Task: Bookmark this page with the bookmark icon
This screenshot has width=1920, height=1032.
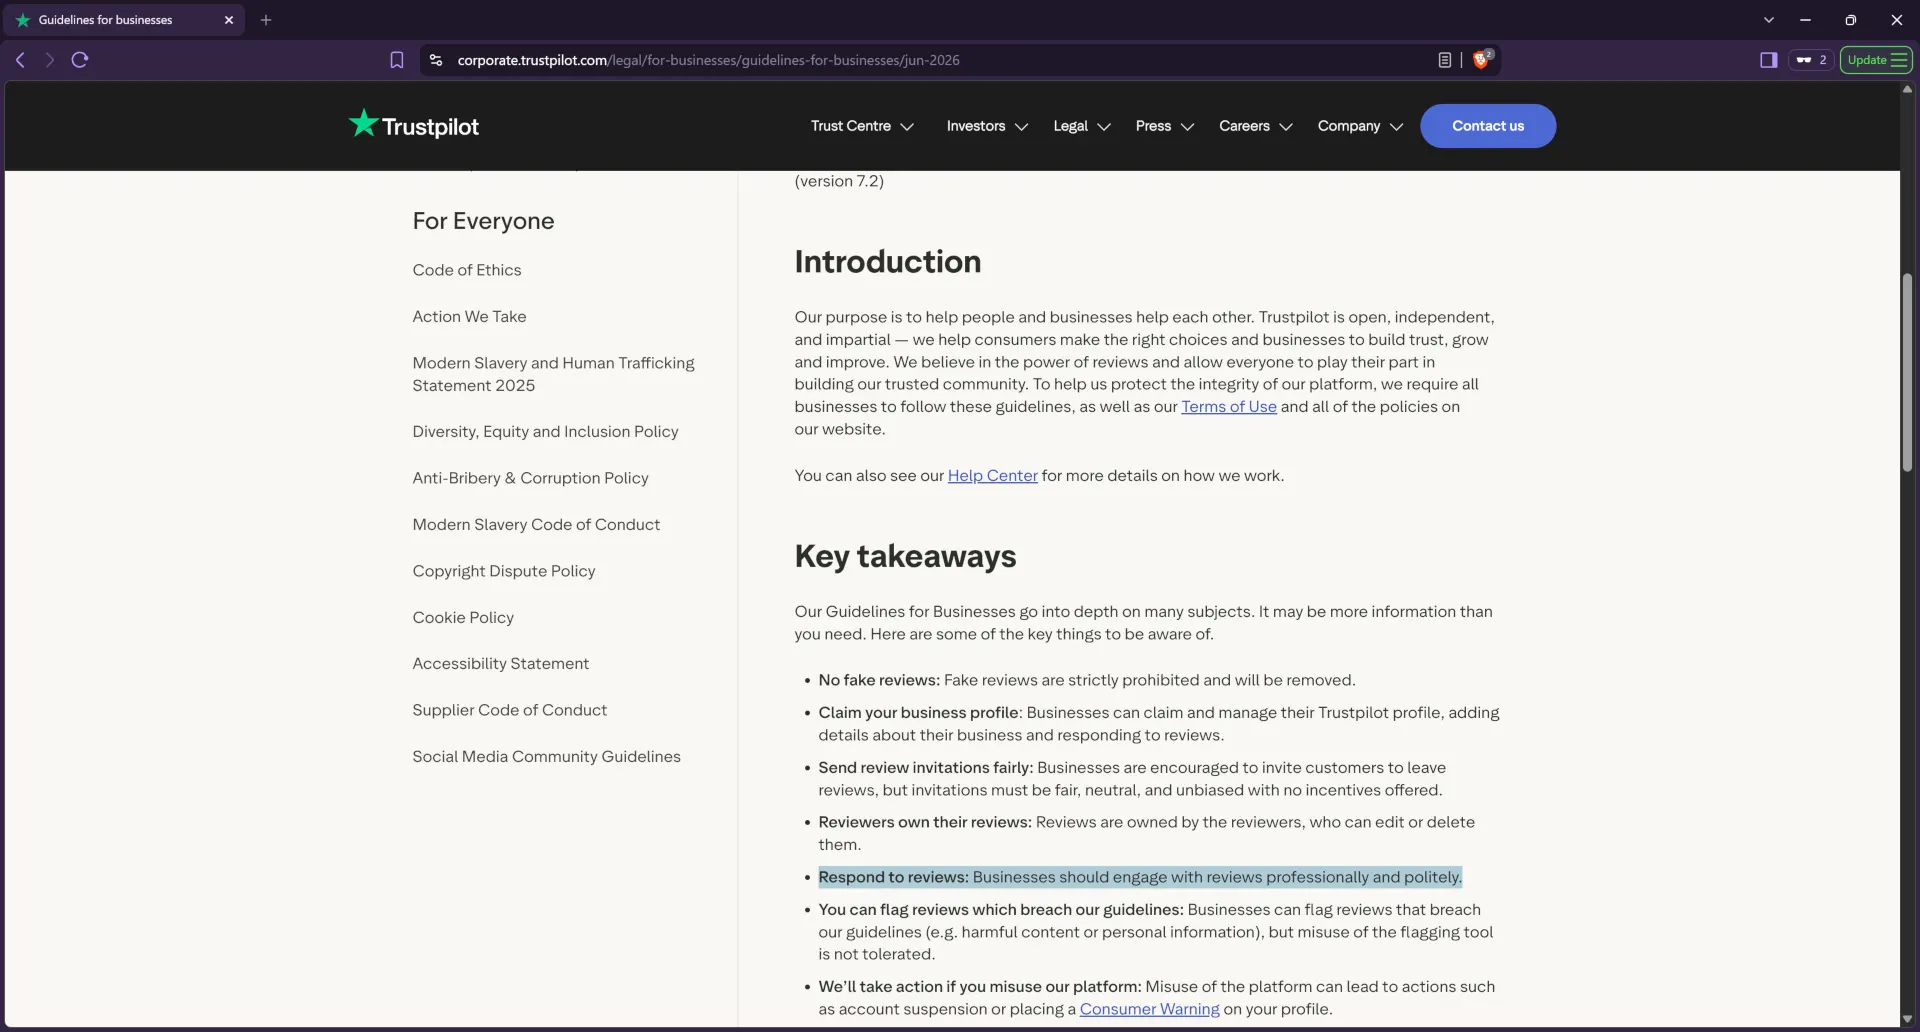Action: pyautogui.click(x=397, y=60)
